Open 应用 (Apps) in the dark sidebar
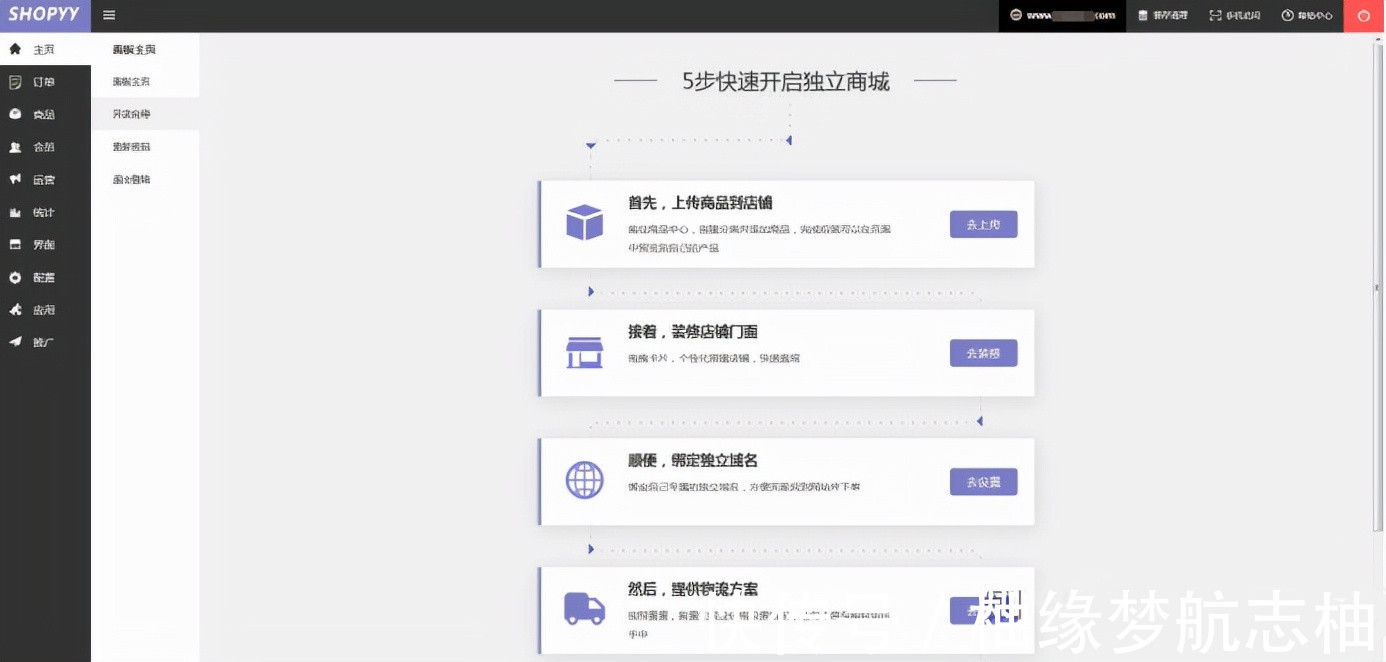The height and width of the screenshot is (662, 1386). 45,310
